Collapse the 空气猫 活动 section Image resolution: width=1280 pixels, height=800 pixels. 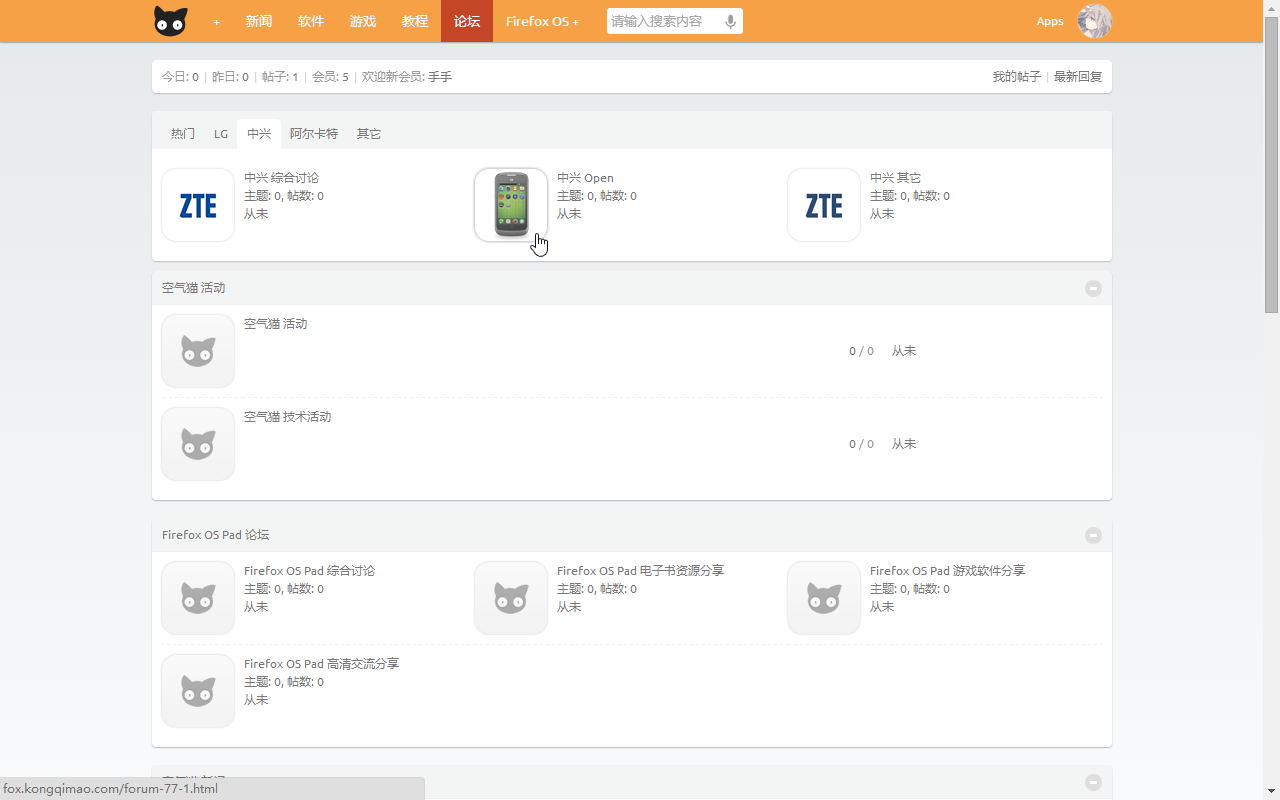click(1093, 288)
